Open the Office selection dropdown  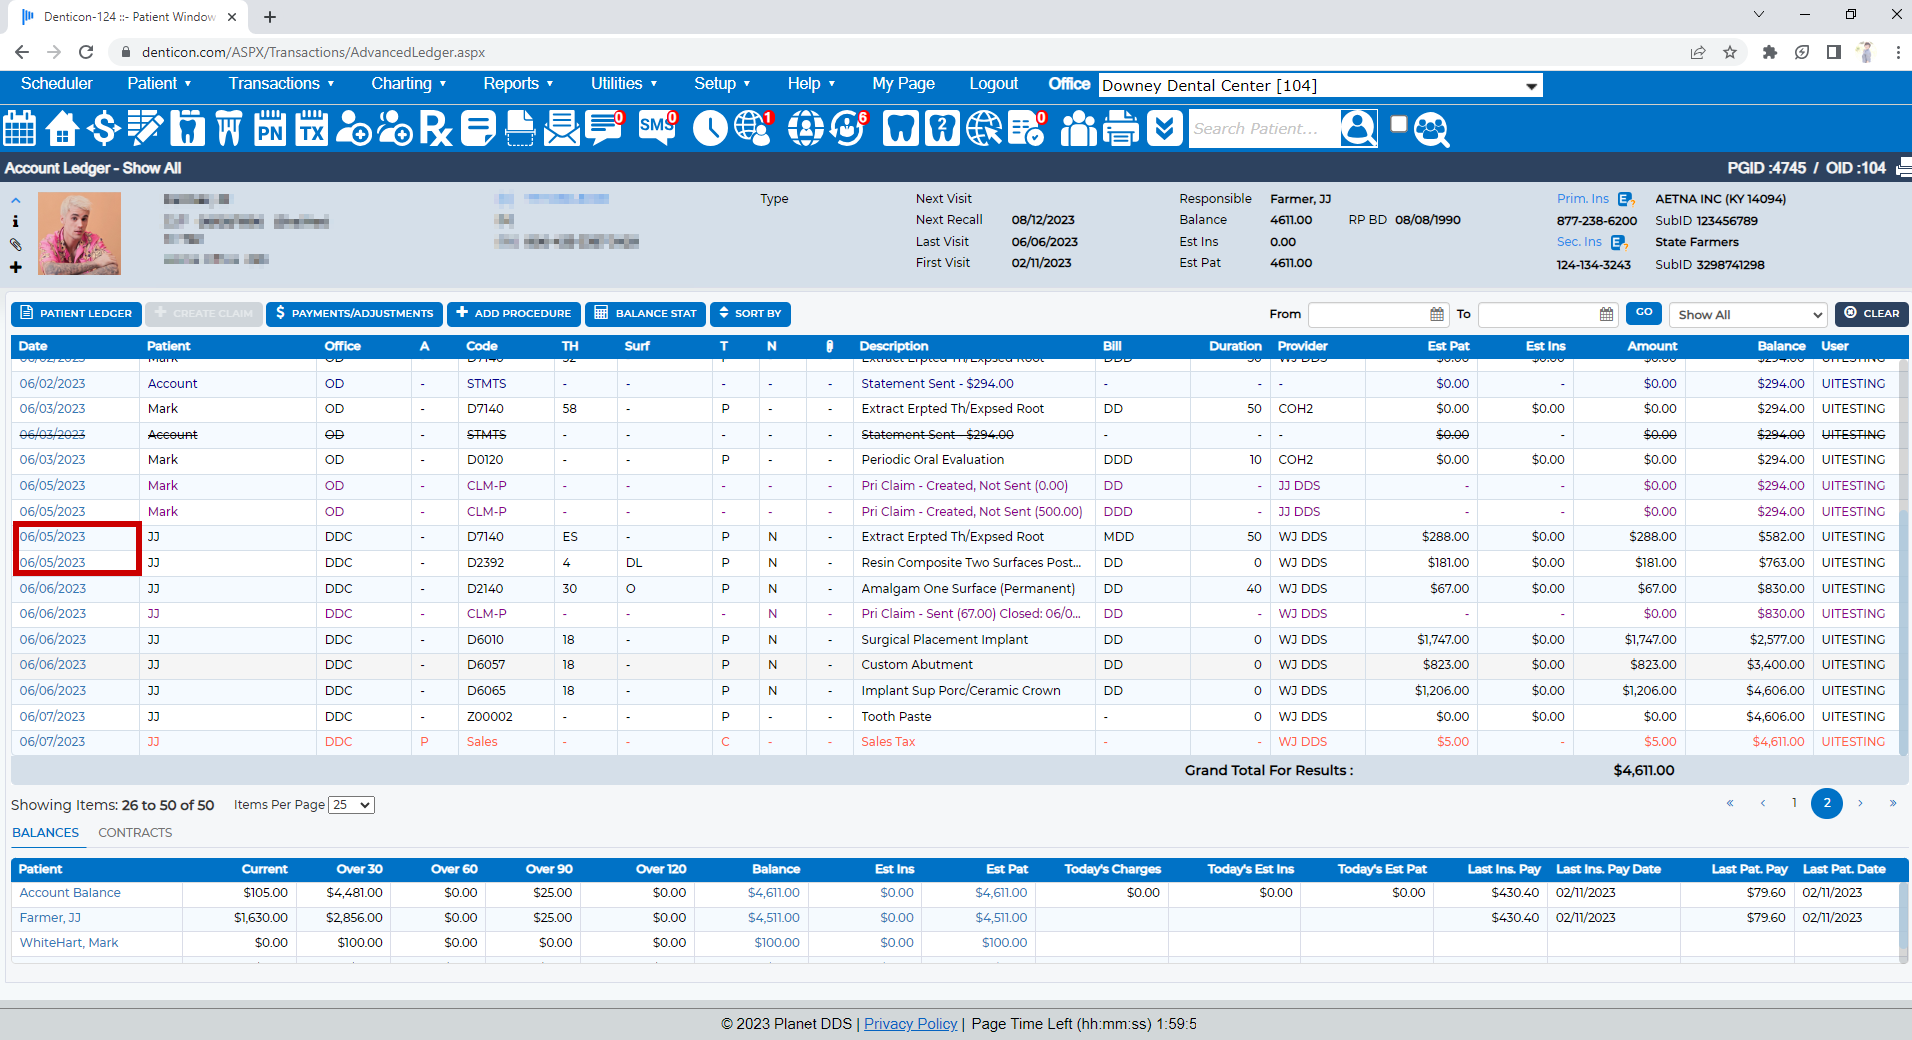click(x=1320, y=86)
